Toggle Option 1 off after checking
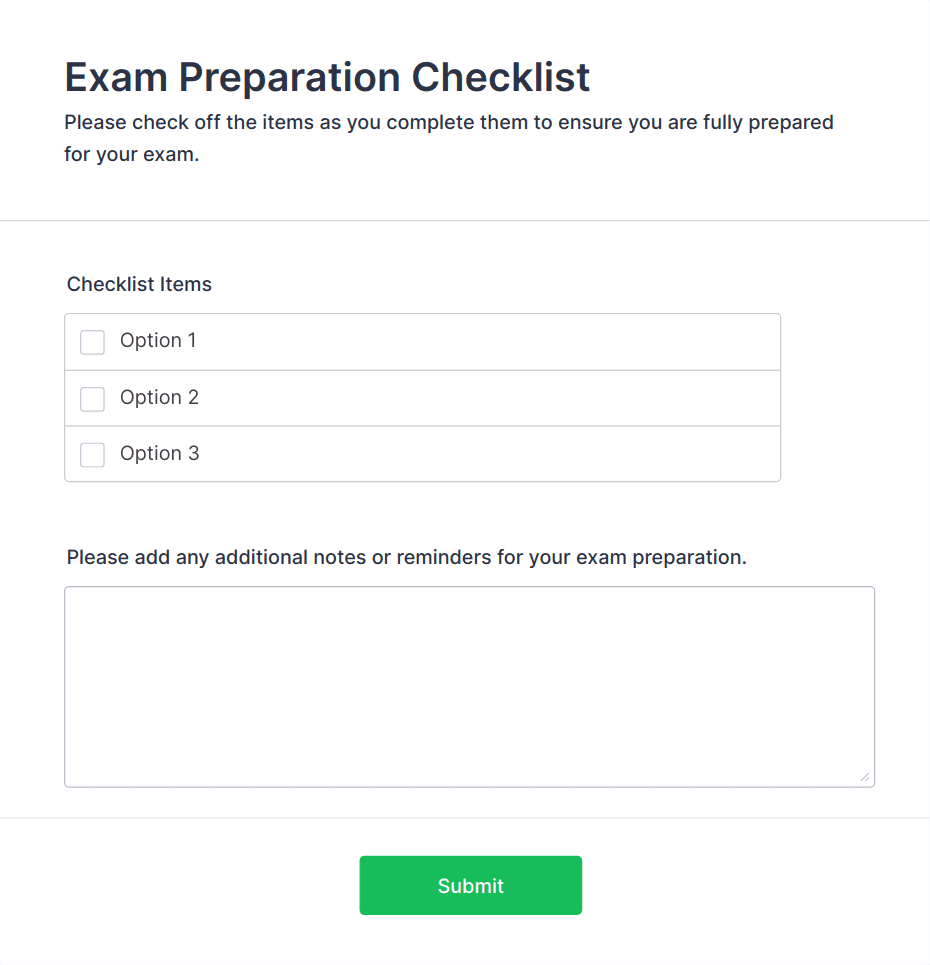Image resolution: width=930 pixels, height=965 pixels. pyautogui.click(x=92, y=342)
